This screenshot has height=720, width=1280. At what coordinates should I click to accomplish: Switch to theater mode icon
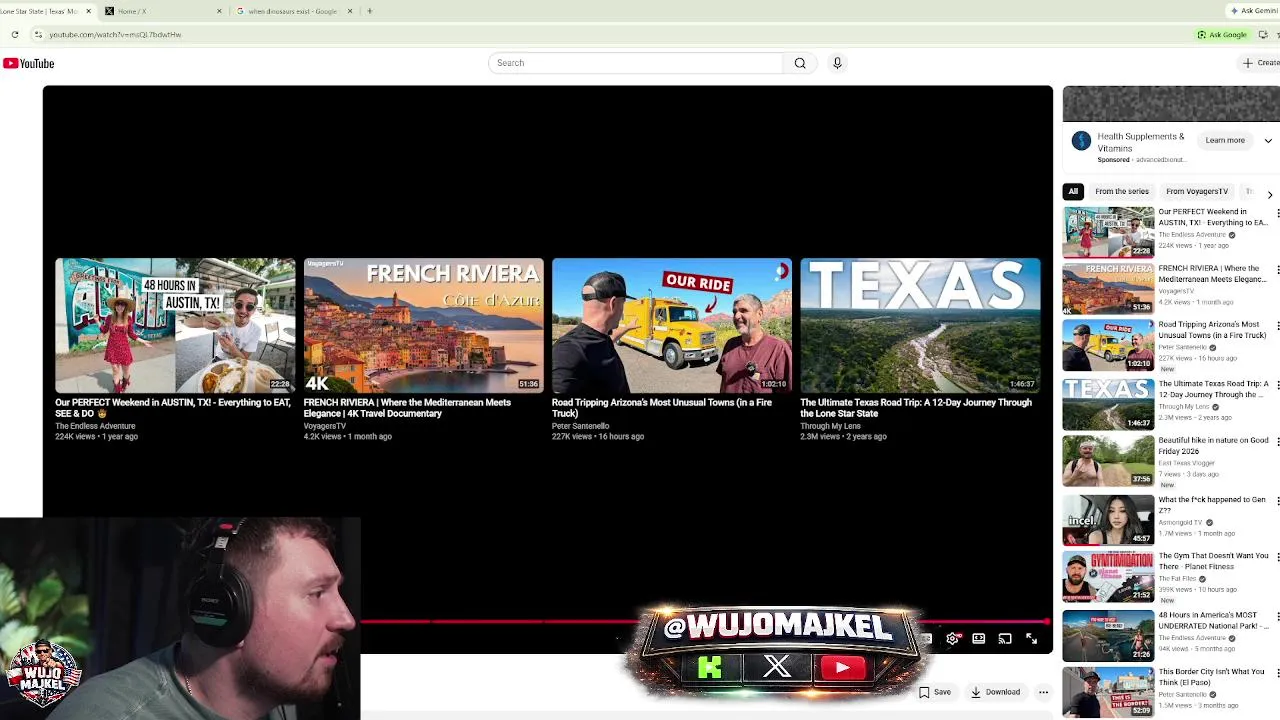click(979, 639)
